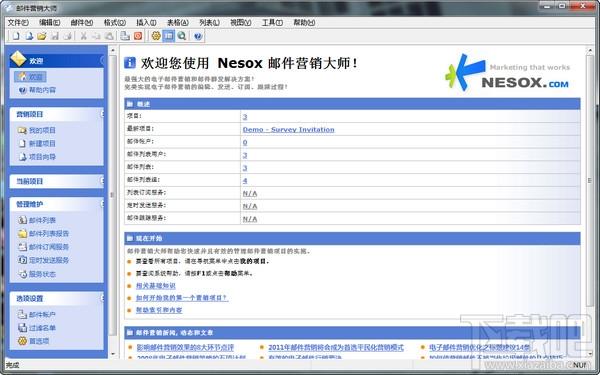Open 首选项 in the sidebar

(33, 341)
